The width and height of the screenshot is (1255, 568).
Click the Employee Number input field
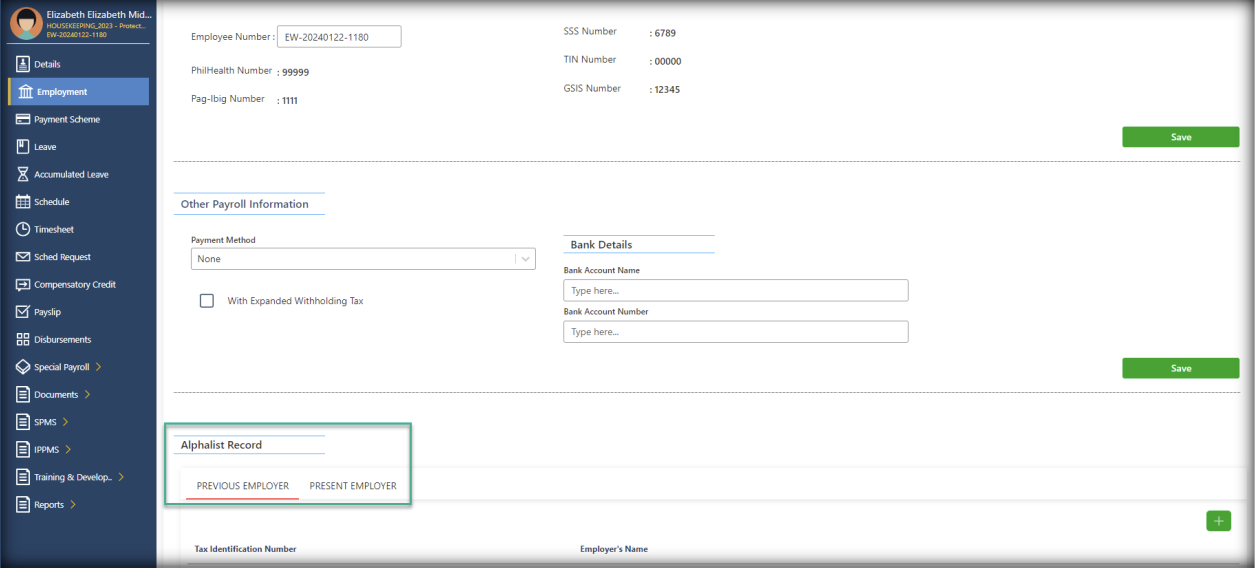click(338, 37)
